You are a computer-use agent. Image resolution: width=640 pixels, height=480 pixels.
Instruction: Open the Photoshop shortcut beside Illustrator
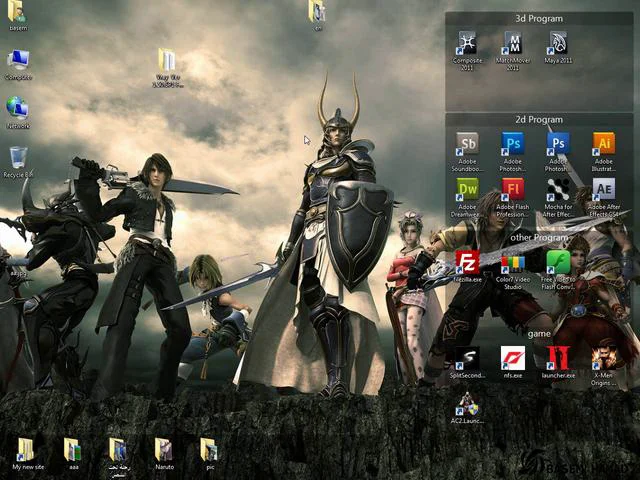pos(558,152)
